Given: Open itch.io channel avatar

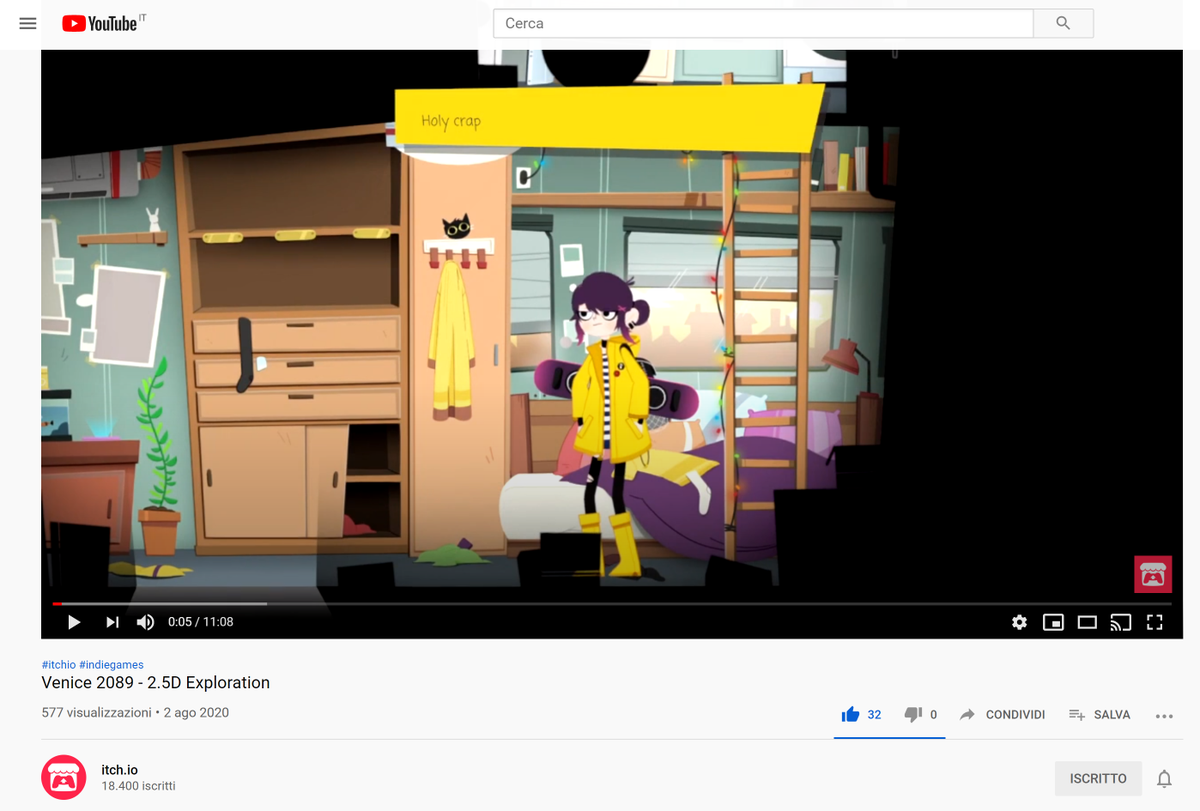Looking at the screenshot, I should pos(63,778).
